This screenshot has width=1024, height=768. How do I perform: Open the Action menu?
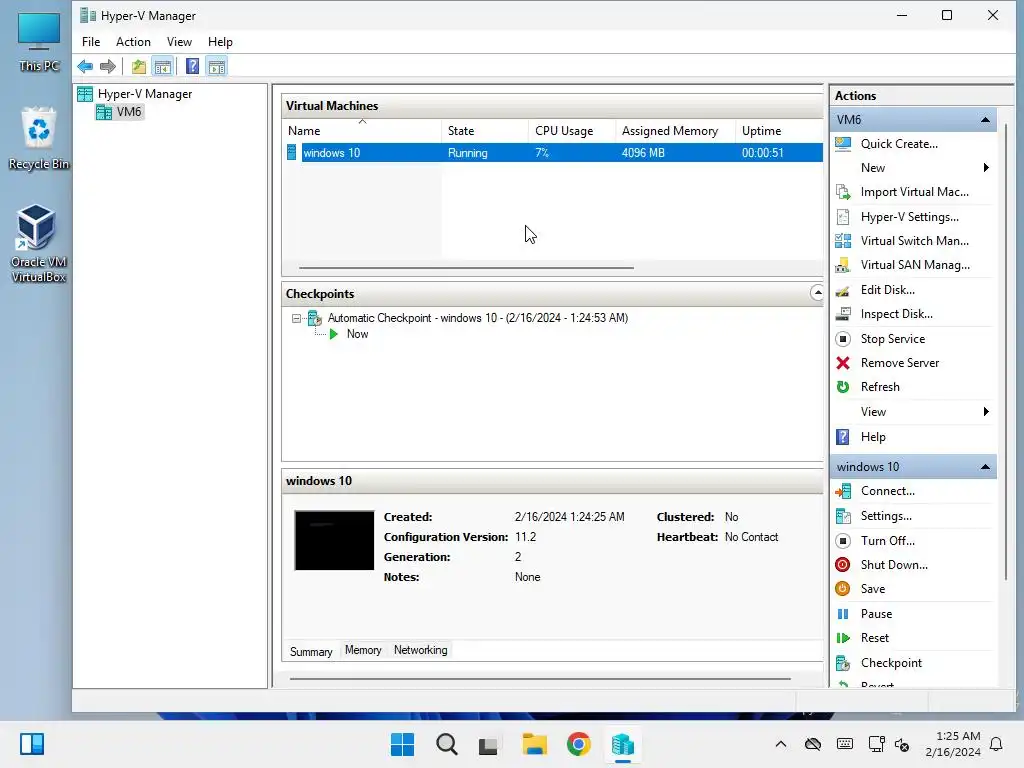point(133,42)
